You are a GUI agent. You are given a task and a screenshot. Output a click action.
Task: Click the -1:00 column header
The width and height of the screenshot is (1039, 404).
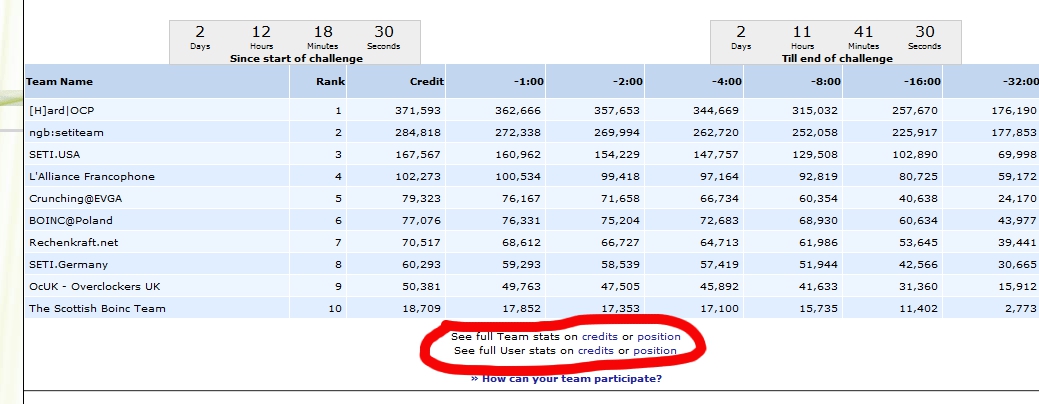point(528,81)
